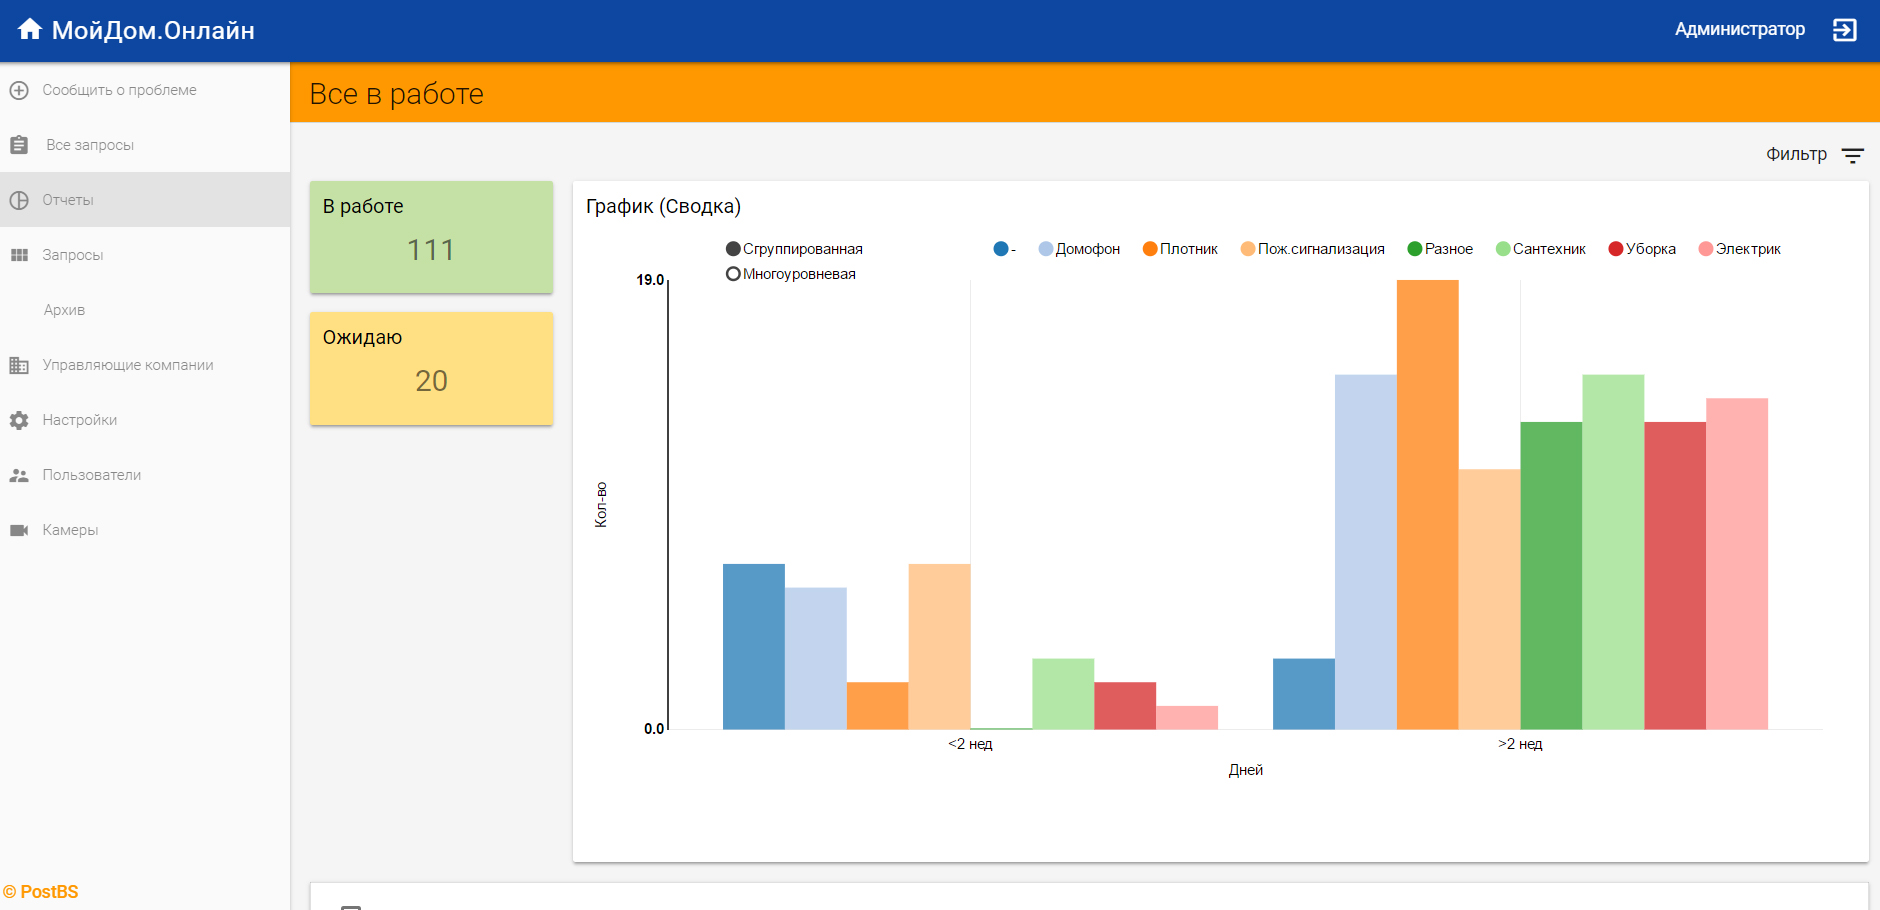This screenshot has width=1880, height=910.
Task: Click the Дней axis title
Action: click(x=1246, y=770)
